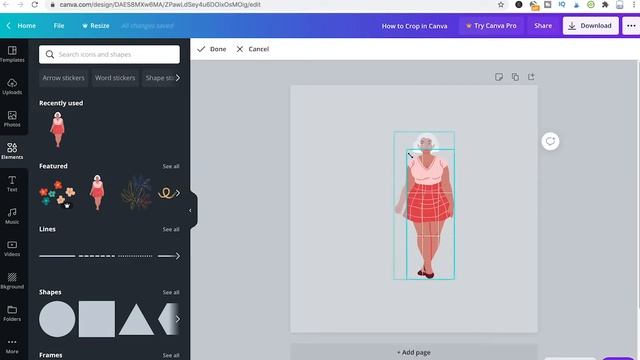Select the Shape stickers chip
This screenshot has width=640, height=360.
pyautogui.click(x=160, y=78)
